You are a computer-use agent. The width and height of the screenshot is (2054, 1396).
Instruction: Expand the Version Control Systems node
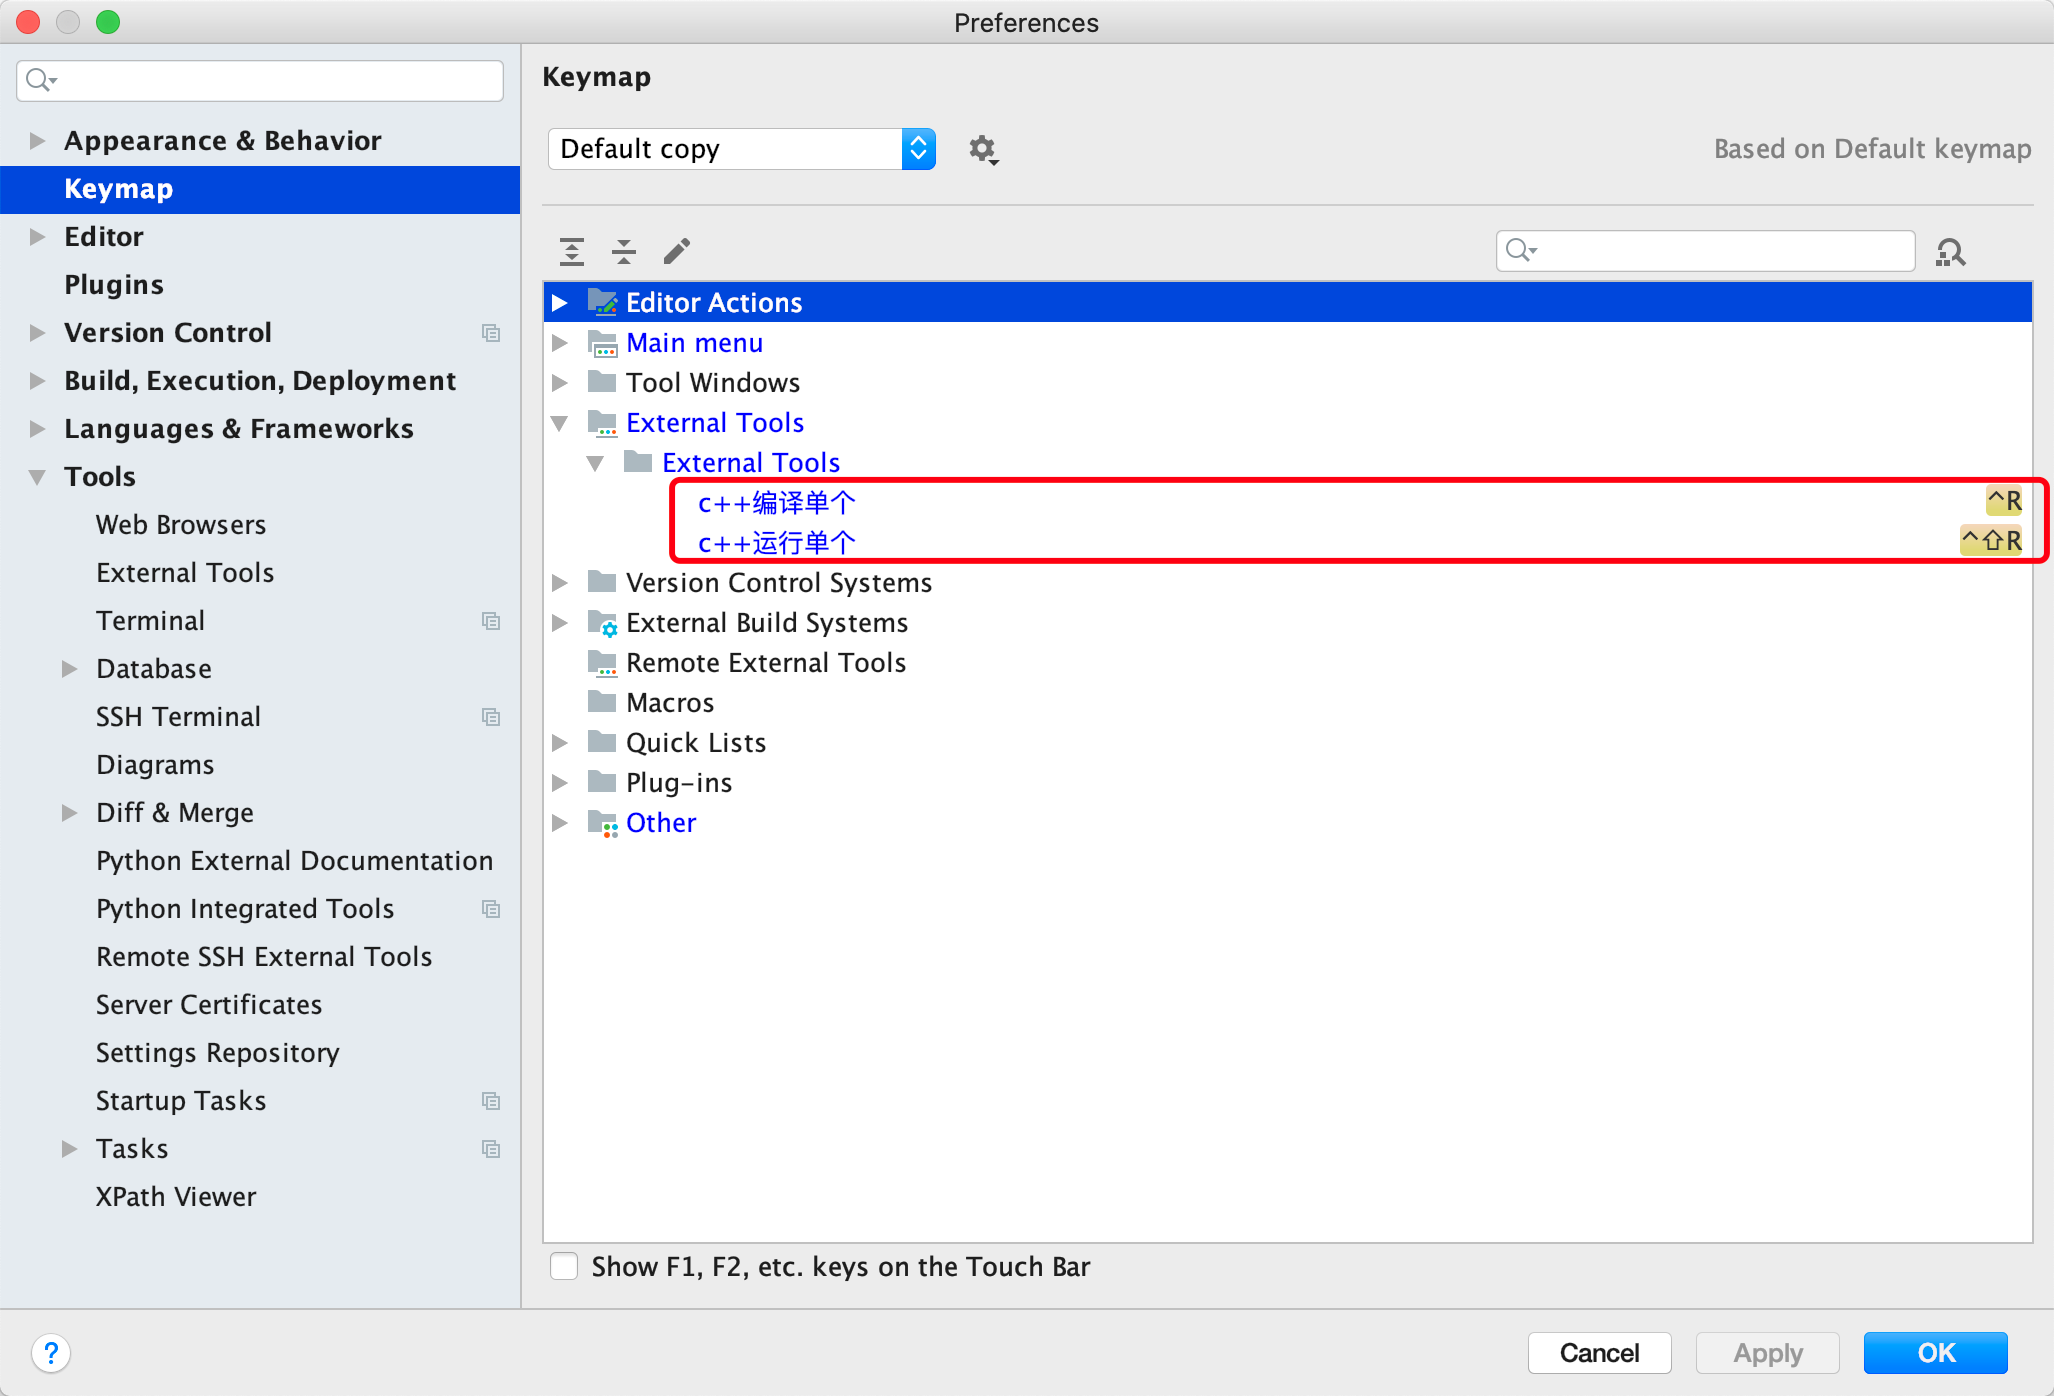pos(560,583)
